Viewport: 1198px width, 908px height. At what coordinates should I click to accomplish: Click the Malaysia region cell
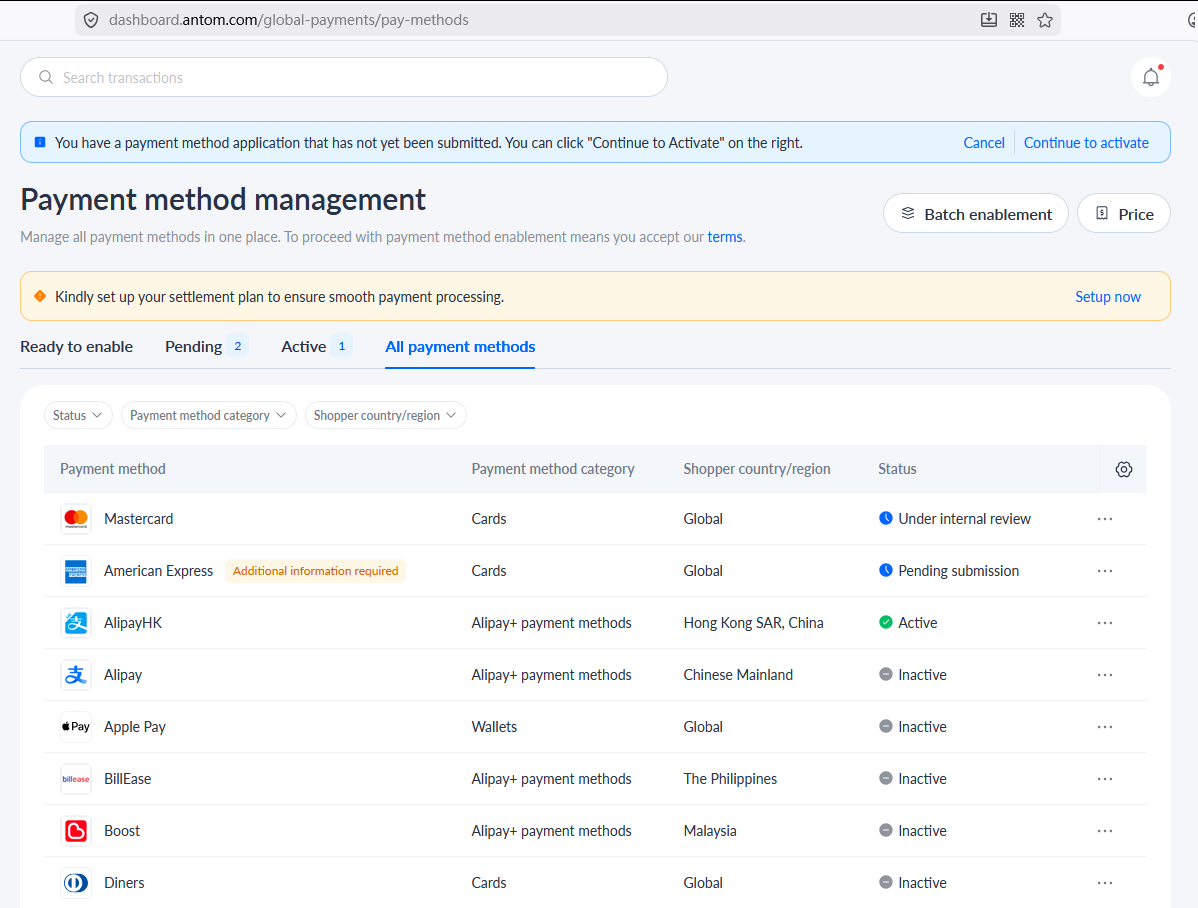(x=710, y=831)
